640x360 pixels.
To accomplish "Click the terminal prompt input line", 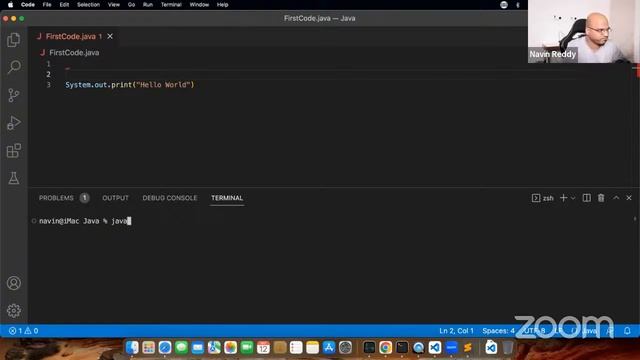I will [85, 221].
